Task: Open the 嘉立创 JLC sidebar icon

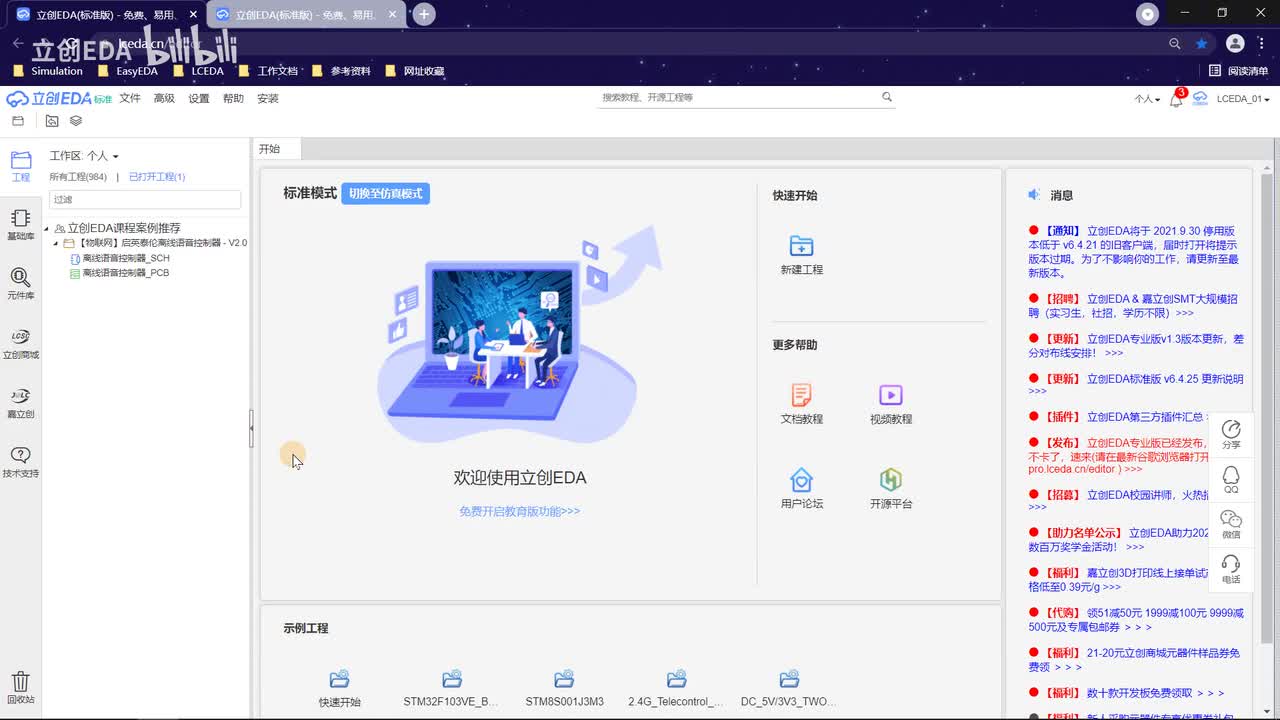Action: pyautogui.click(x=20, y=402)
